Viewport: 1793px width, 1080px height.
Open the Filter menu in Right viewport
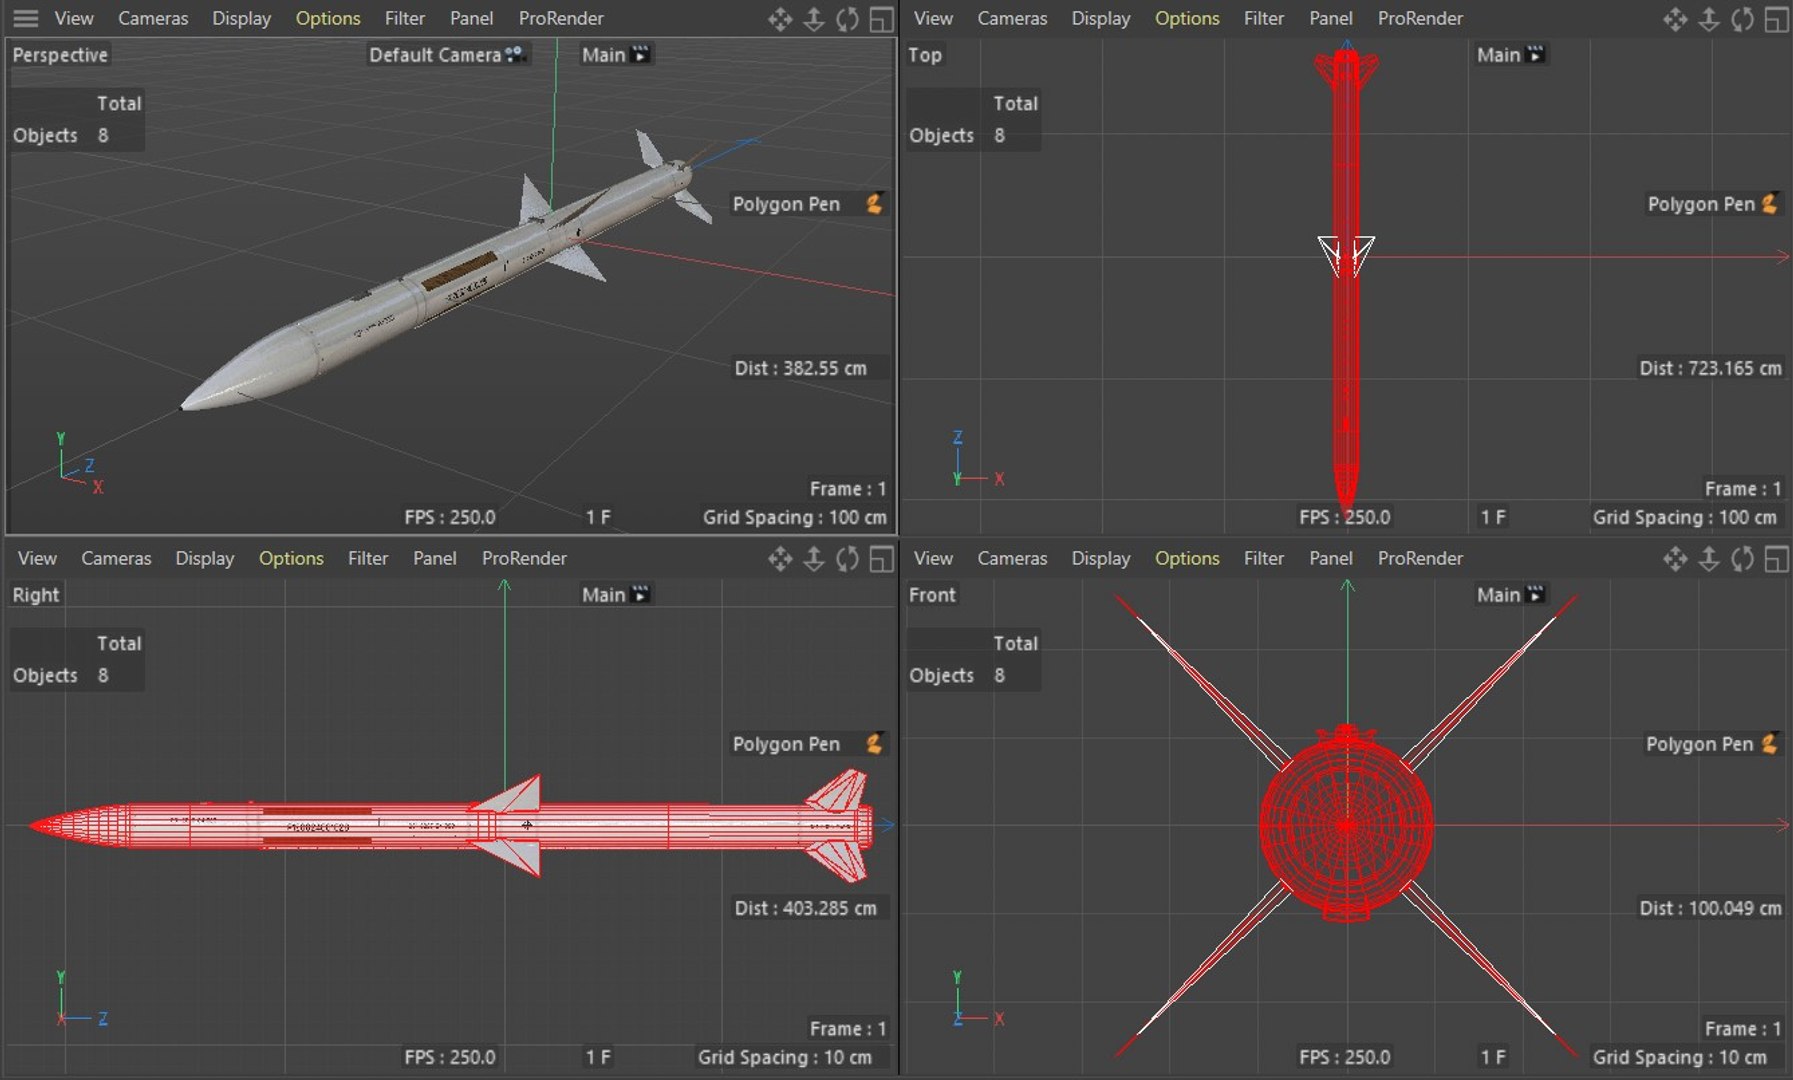click(x=368, y=558)
